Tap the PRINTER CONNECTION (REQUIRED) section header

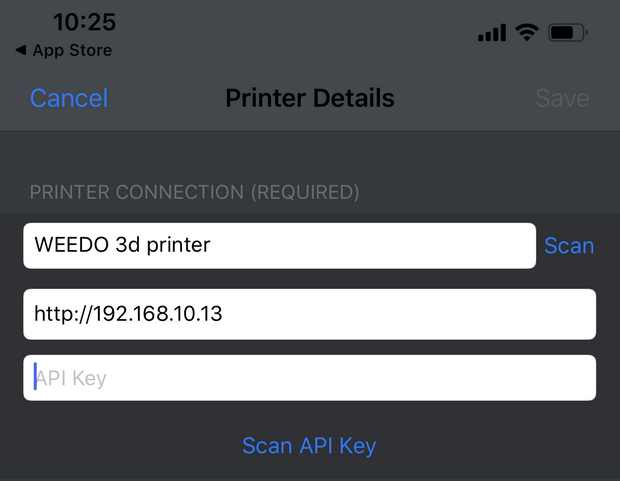(195, 192)
